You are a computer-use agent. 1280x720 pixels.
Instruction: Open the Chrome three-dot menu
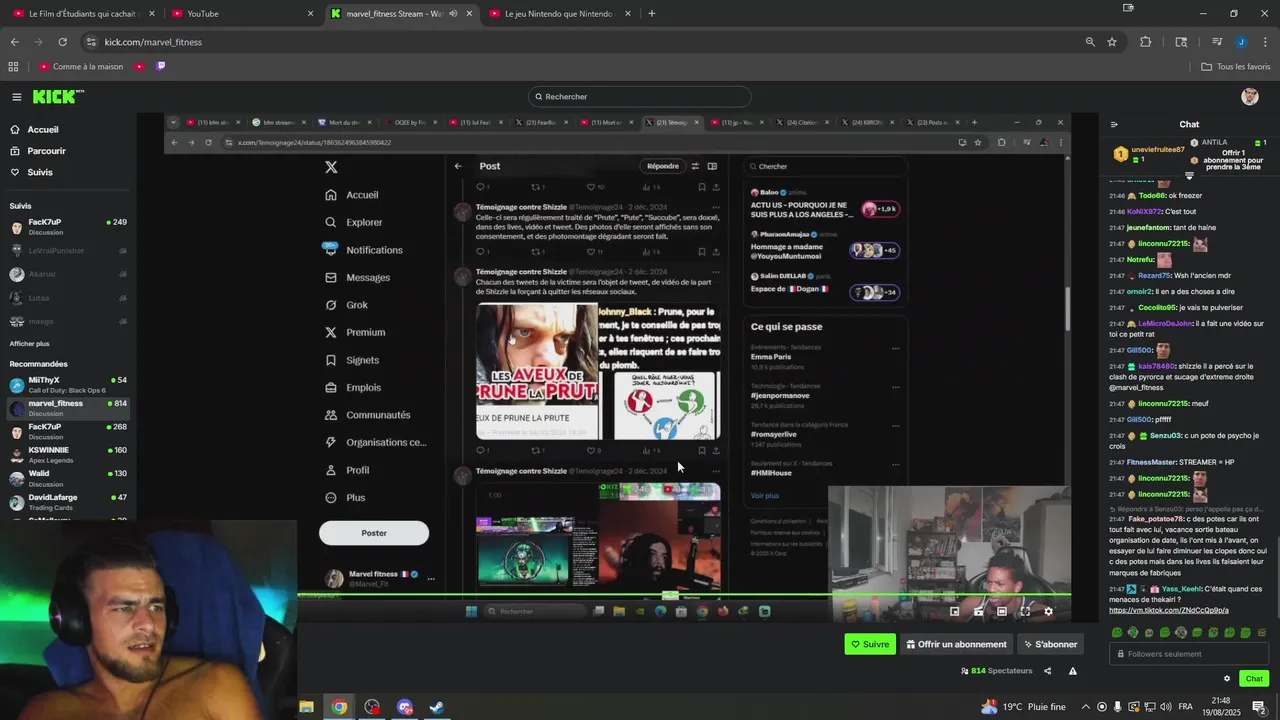pyautogui.click(x=1266, y=42)
